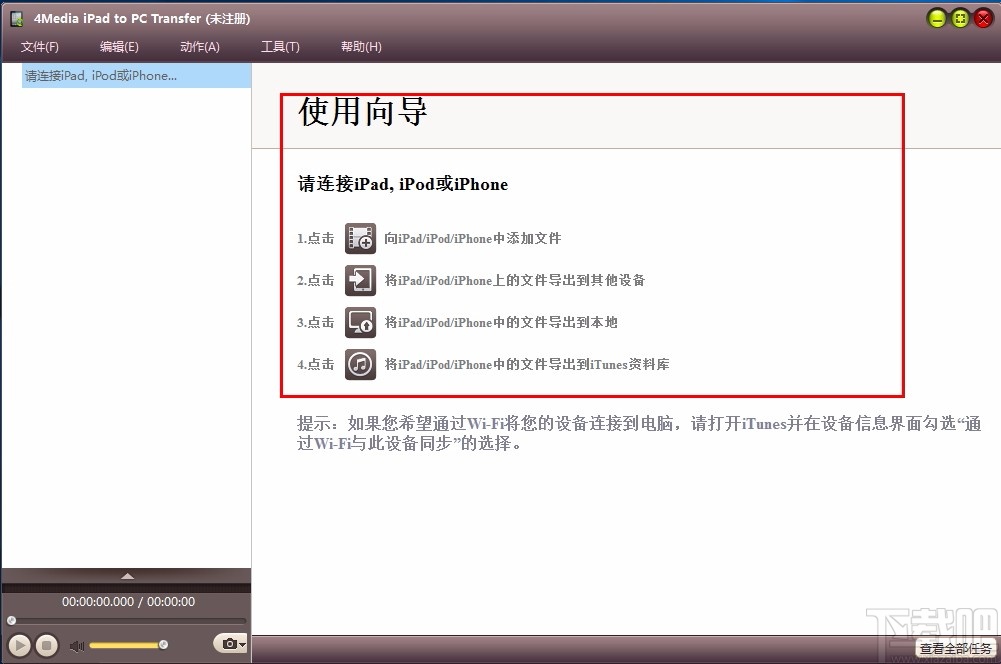Select 请连接iPad entry in sidebar

coord(100,74)
